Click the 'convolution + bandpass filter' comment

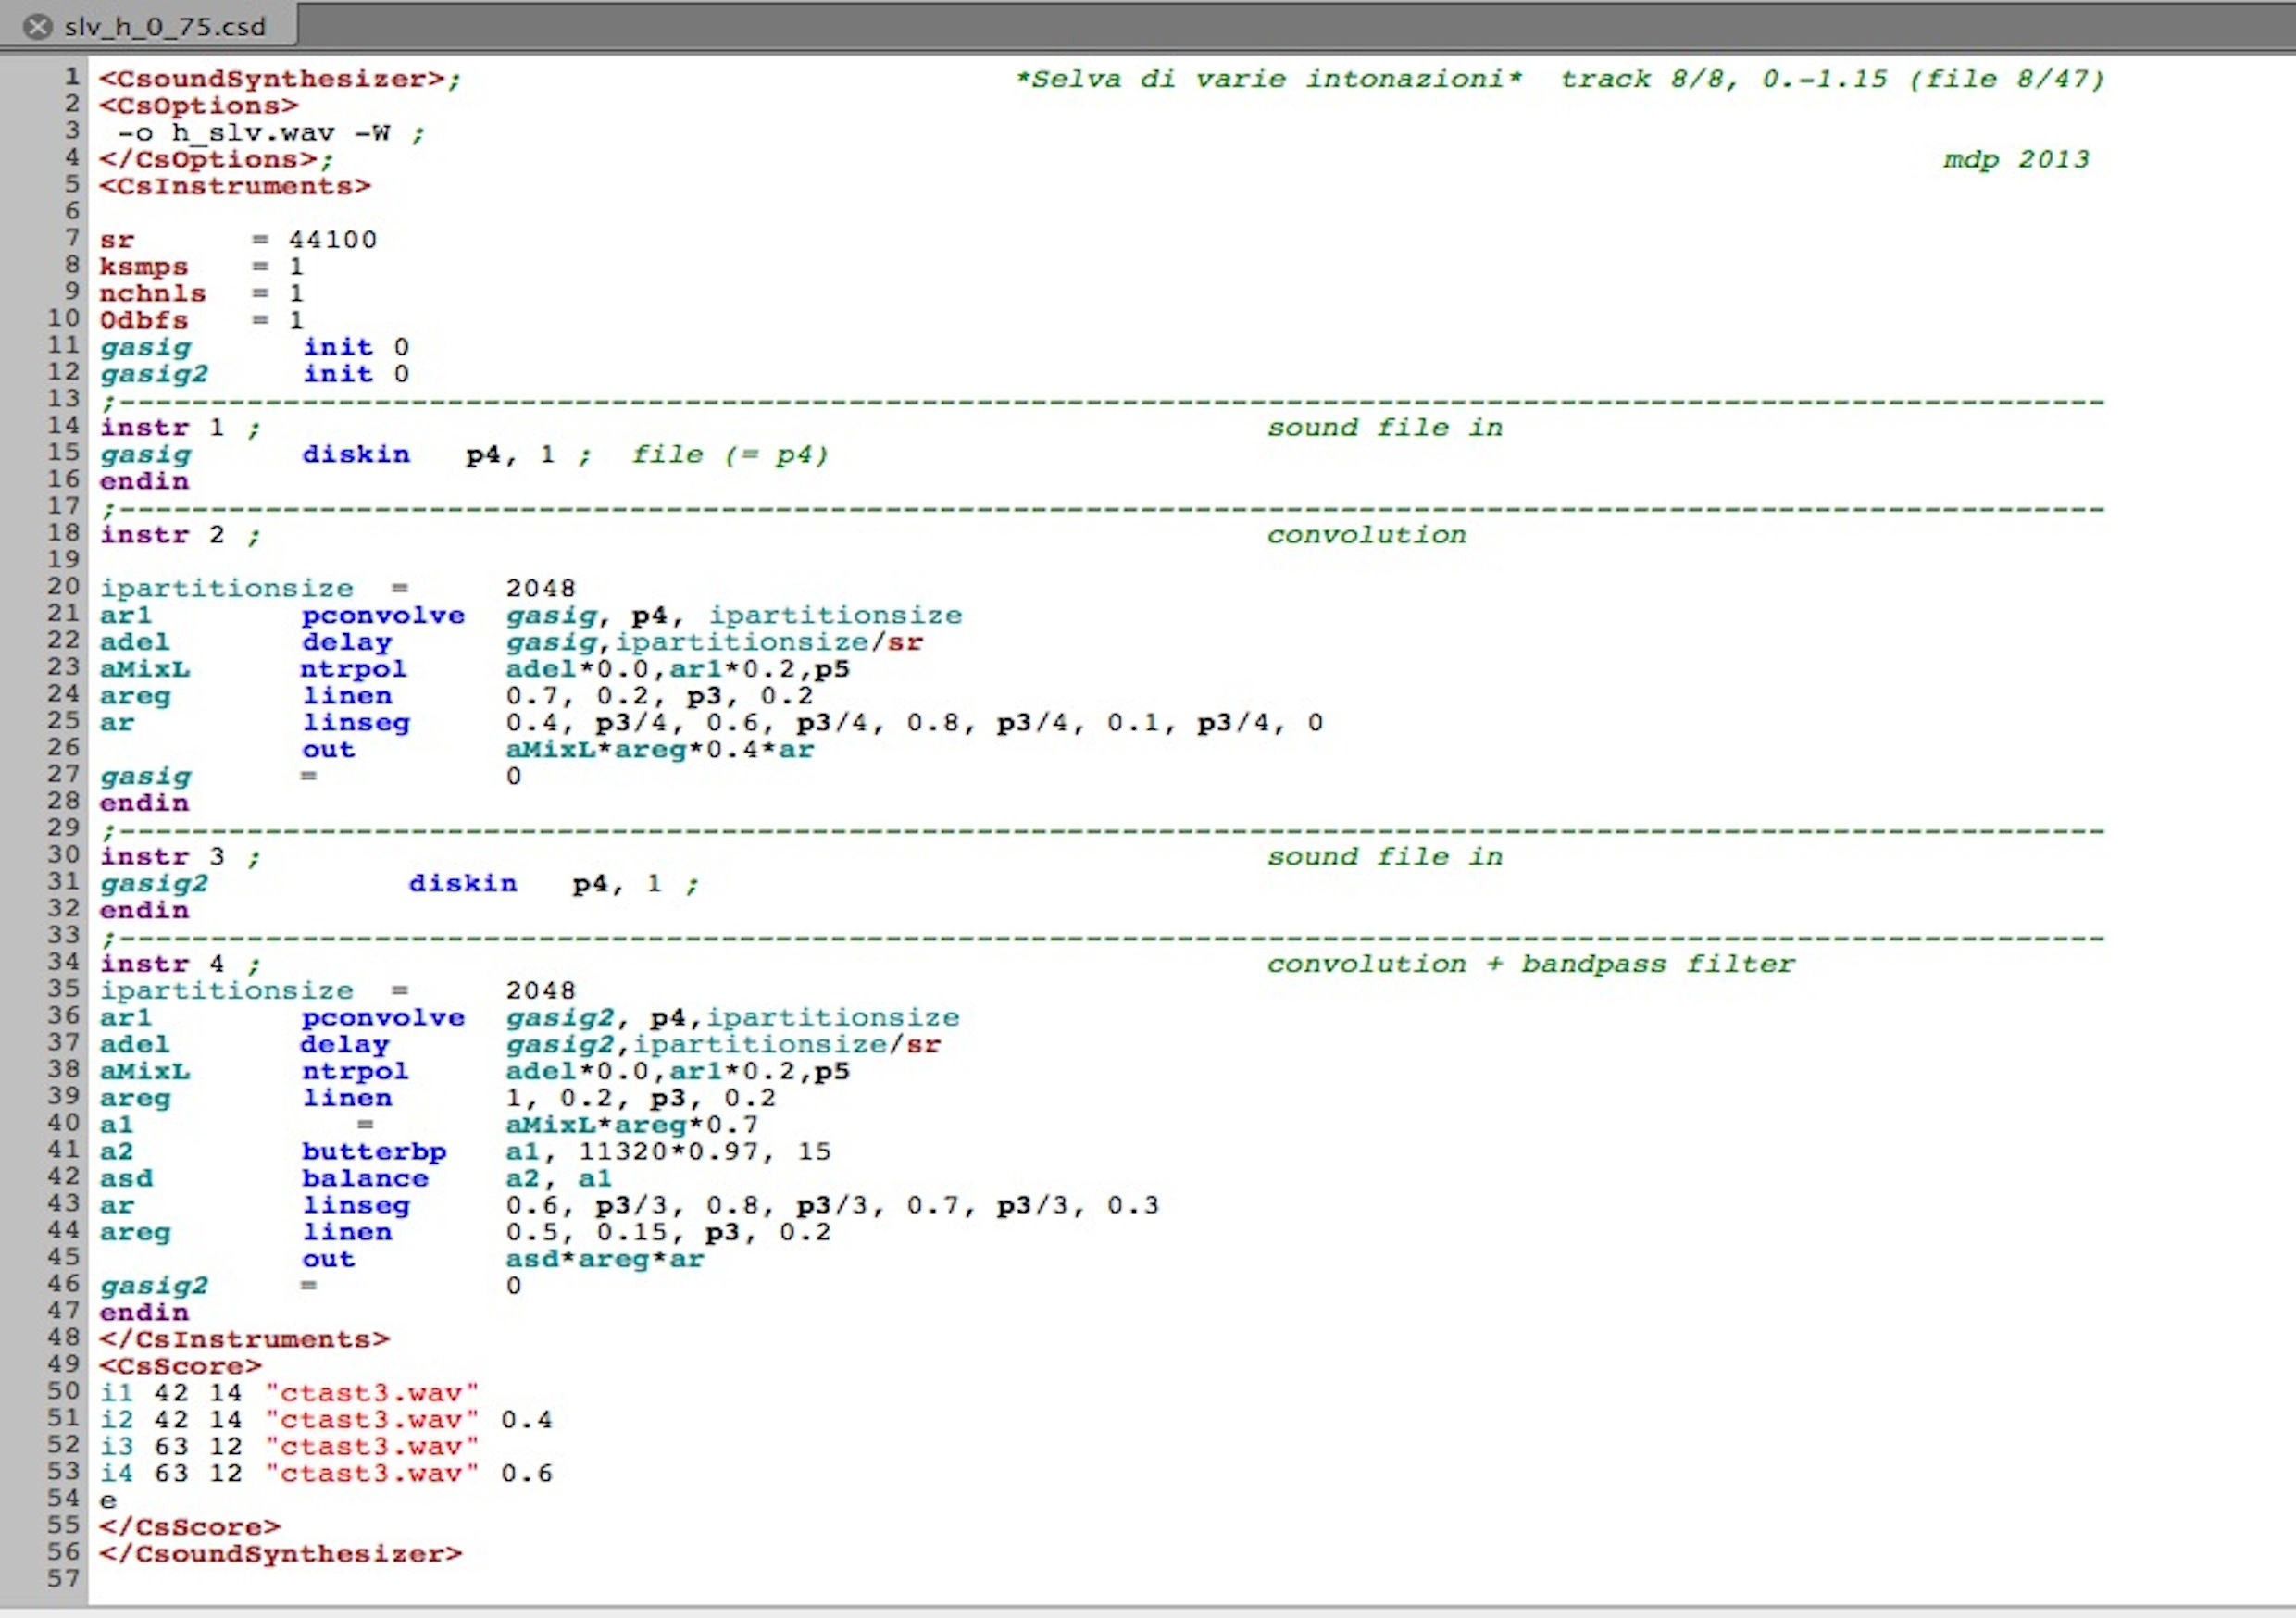point(1530,964)
